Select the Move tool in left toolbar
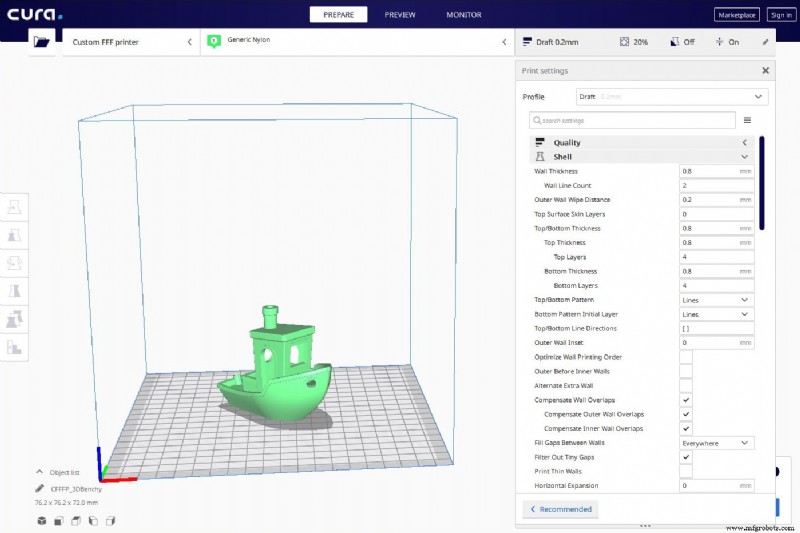The height and width of the screenshot is (533, 800). click(14, 207)
